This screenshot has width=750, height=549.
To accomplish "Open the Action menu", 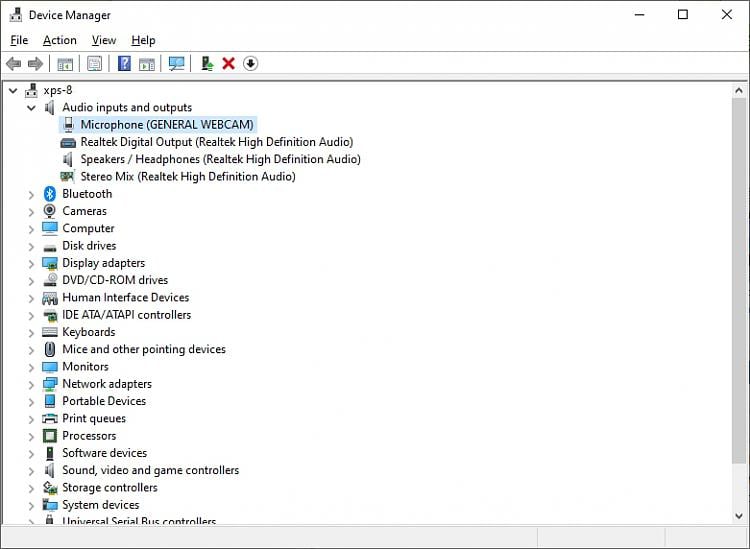I will click(60, 40).
